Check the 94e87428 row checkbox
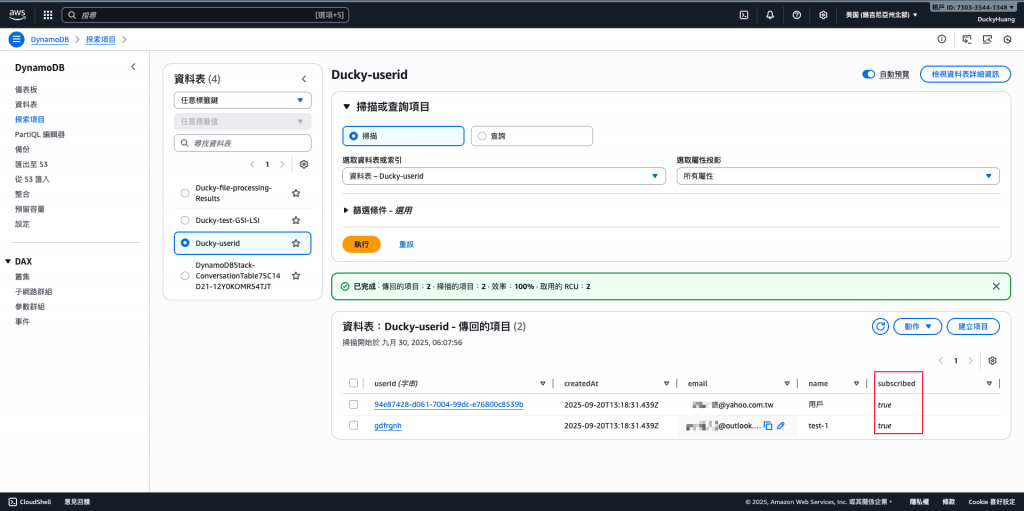Viewport: 1024px width, 511px height. pos(353,404)
